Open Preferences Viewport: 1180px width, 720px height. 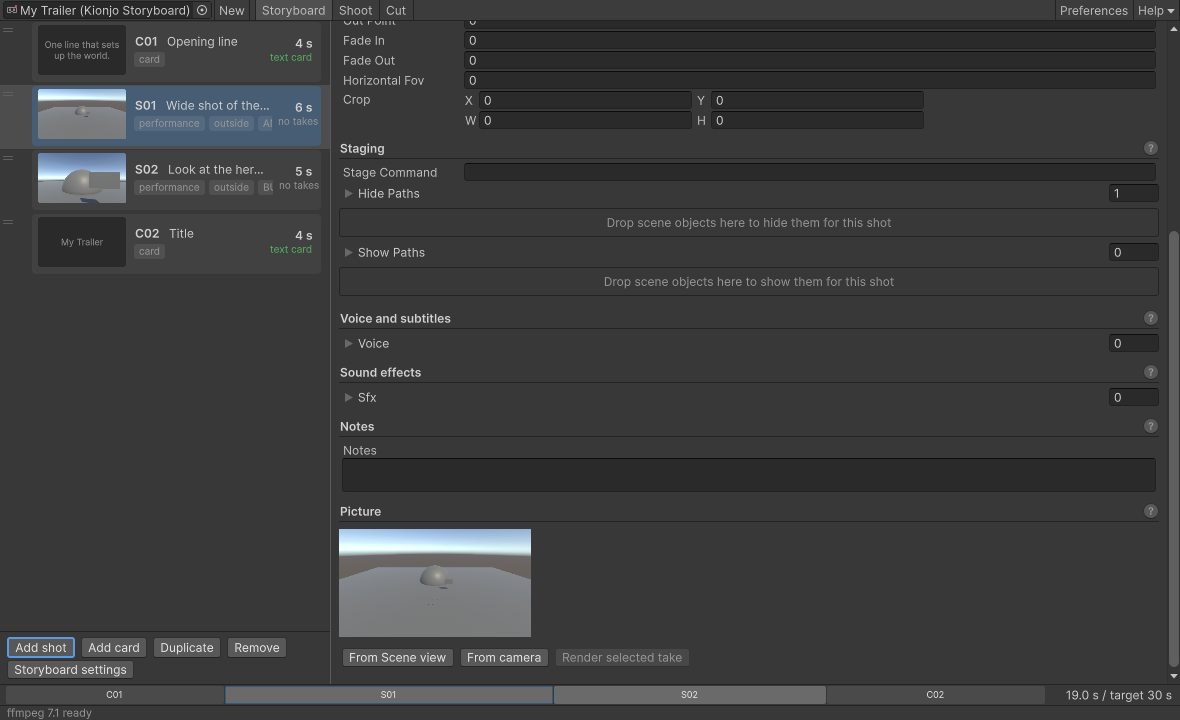[1093, 11]
